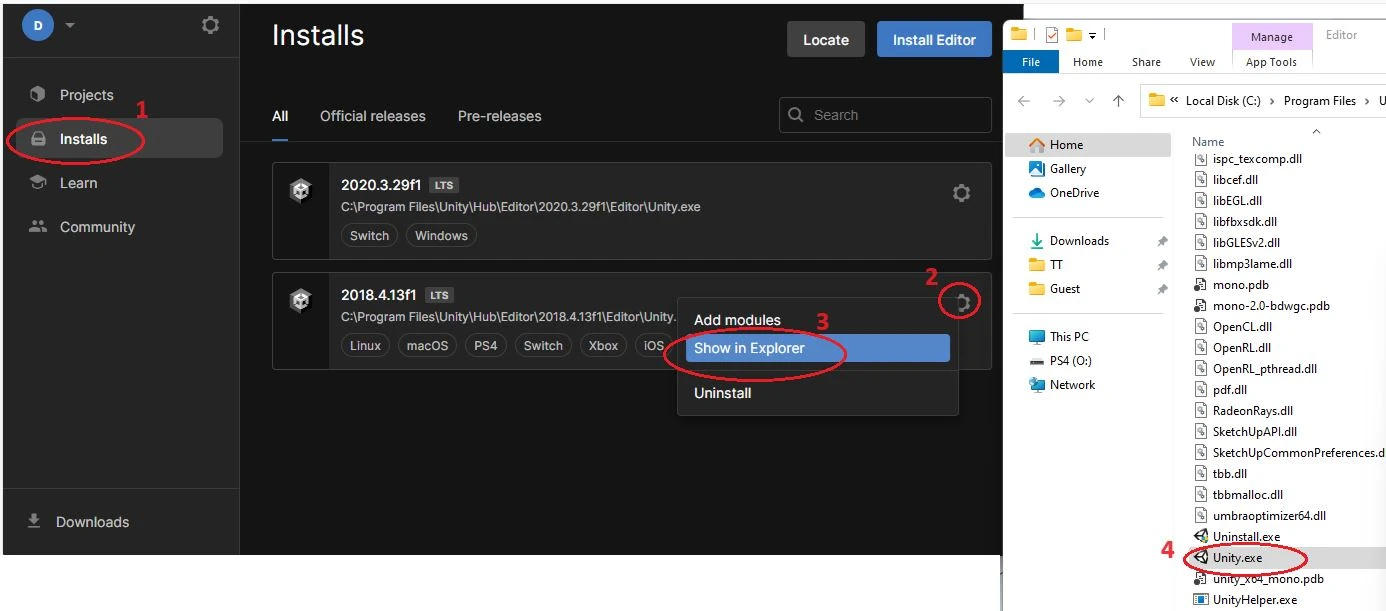The width and height of the screenshot is (1386, 611).
Task: Click Unity cube icon of 2020.3.29f1
Action: [301, 191]
